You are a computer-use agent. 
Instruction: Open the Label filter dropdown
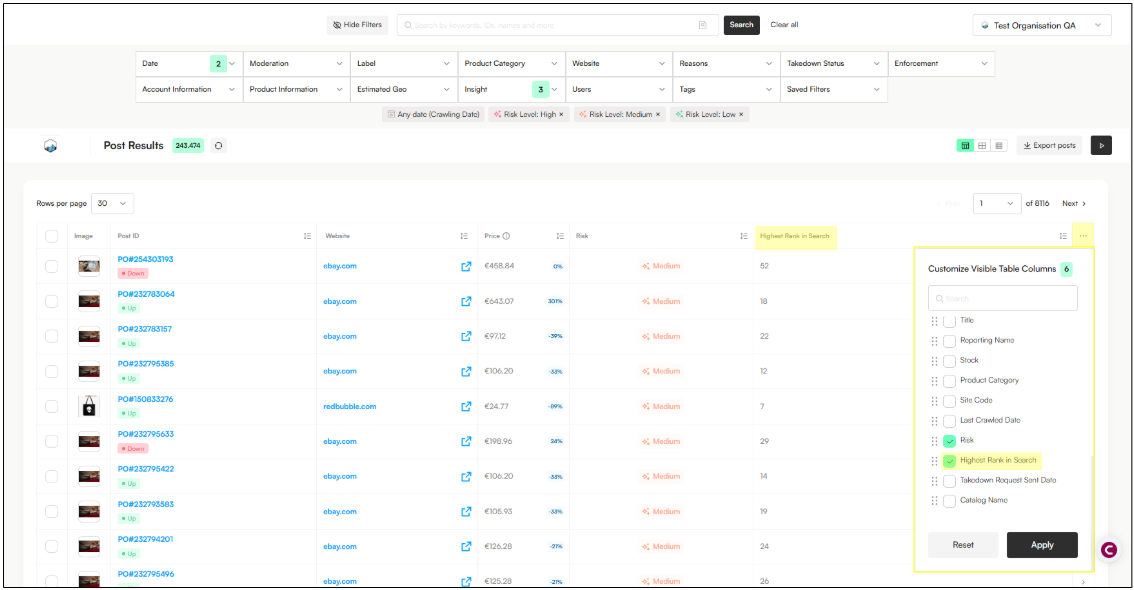click(404, 64)
